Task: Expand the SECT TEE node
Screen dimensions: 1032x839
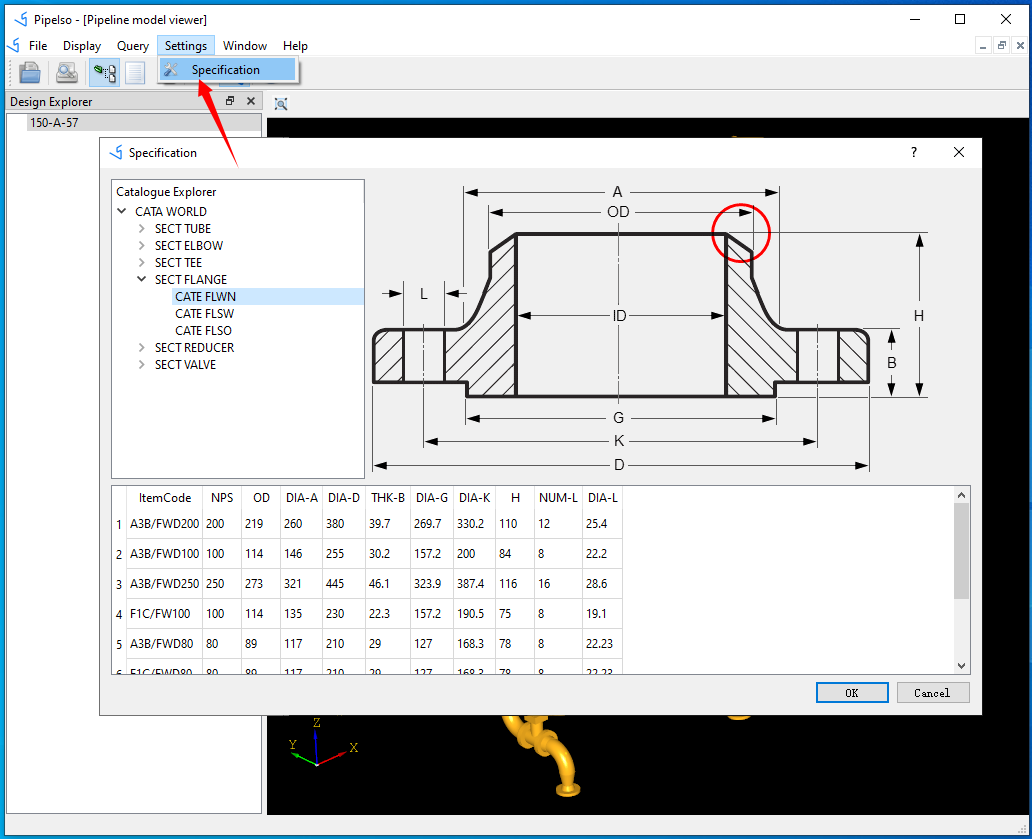Action: point(142,263)
